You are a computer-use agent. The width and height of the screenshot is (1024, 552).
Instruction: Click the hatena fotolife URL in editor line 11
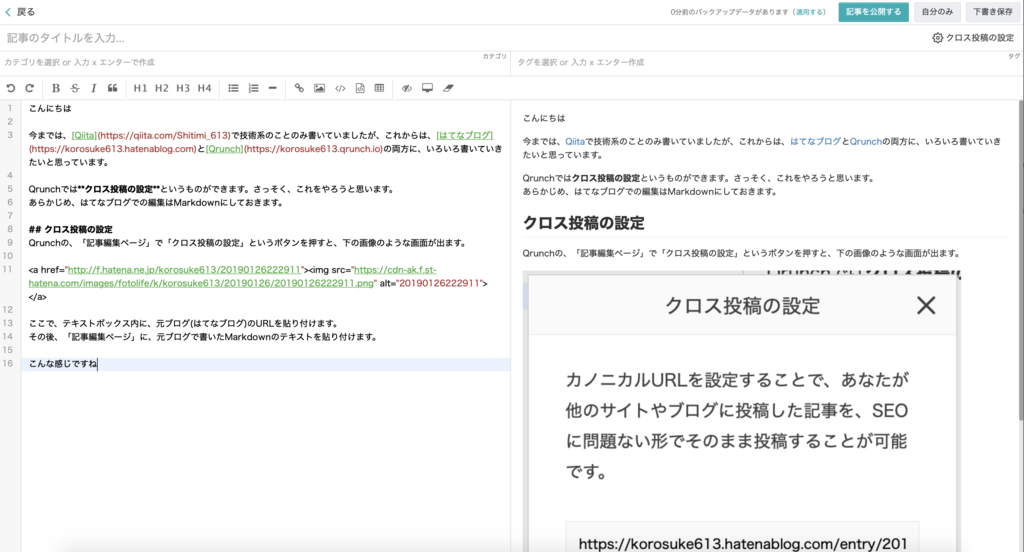pos(184,270)
